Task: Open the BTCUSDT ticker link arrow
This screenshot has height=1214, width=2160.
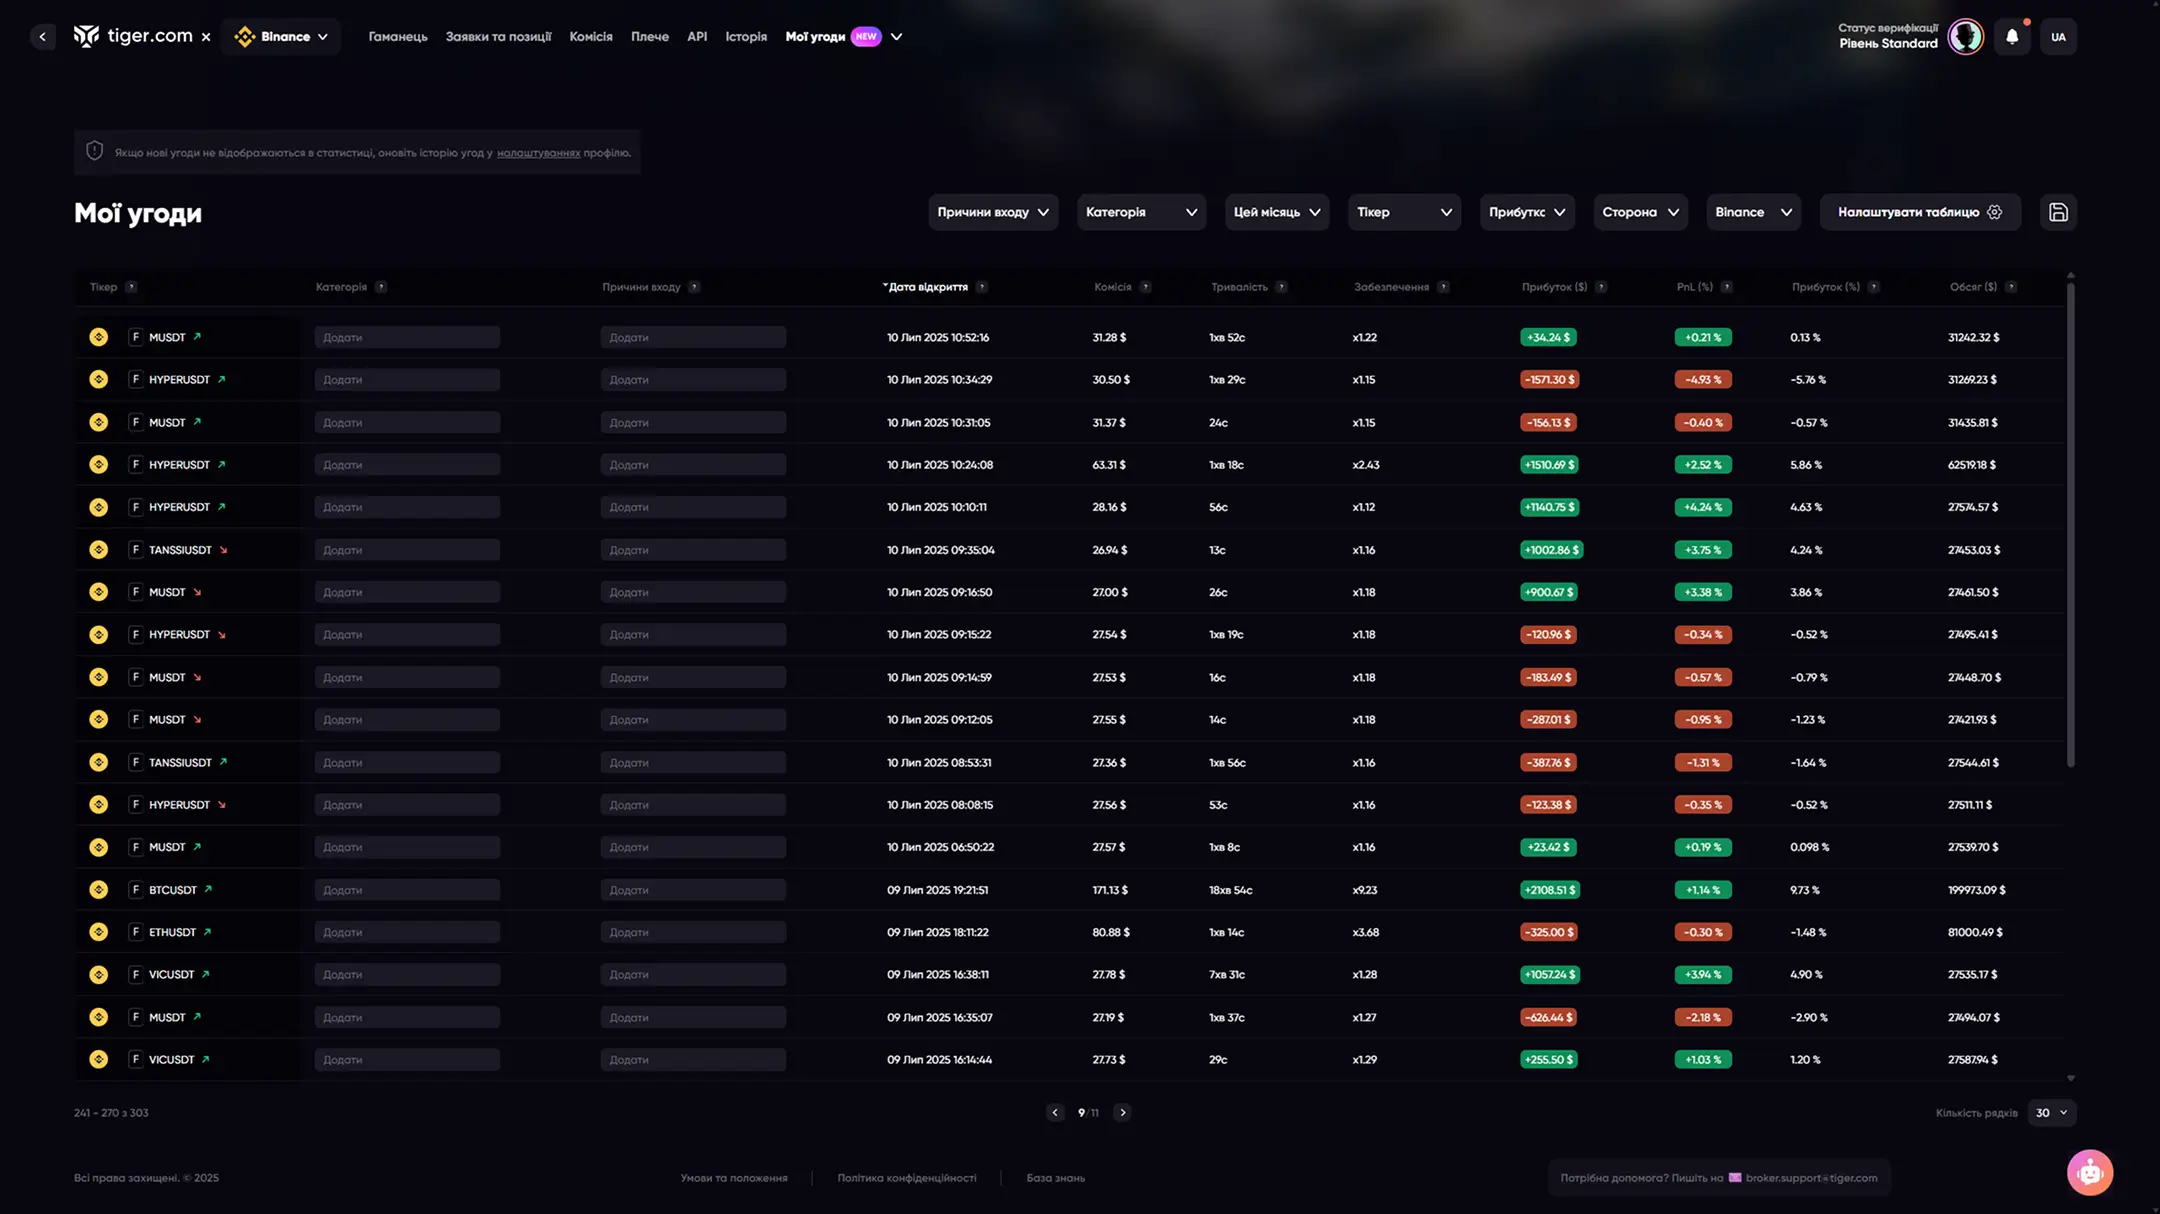Action: tap(208, 889)
